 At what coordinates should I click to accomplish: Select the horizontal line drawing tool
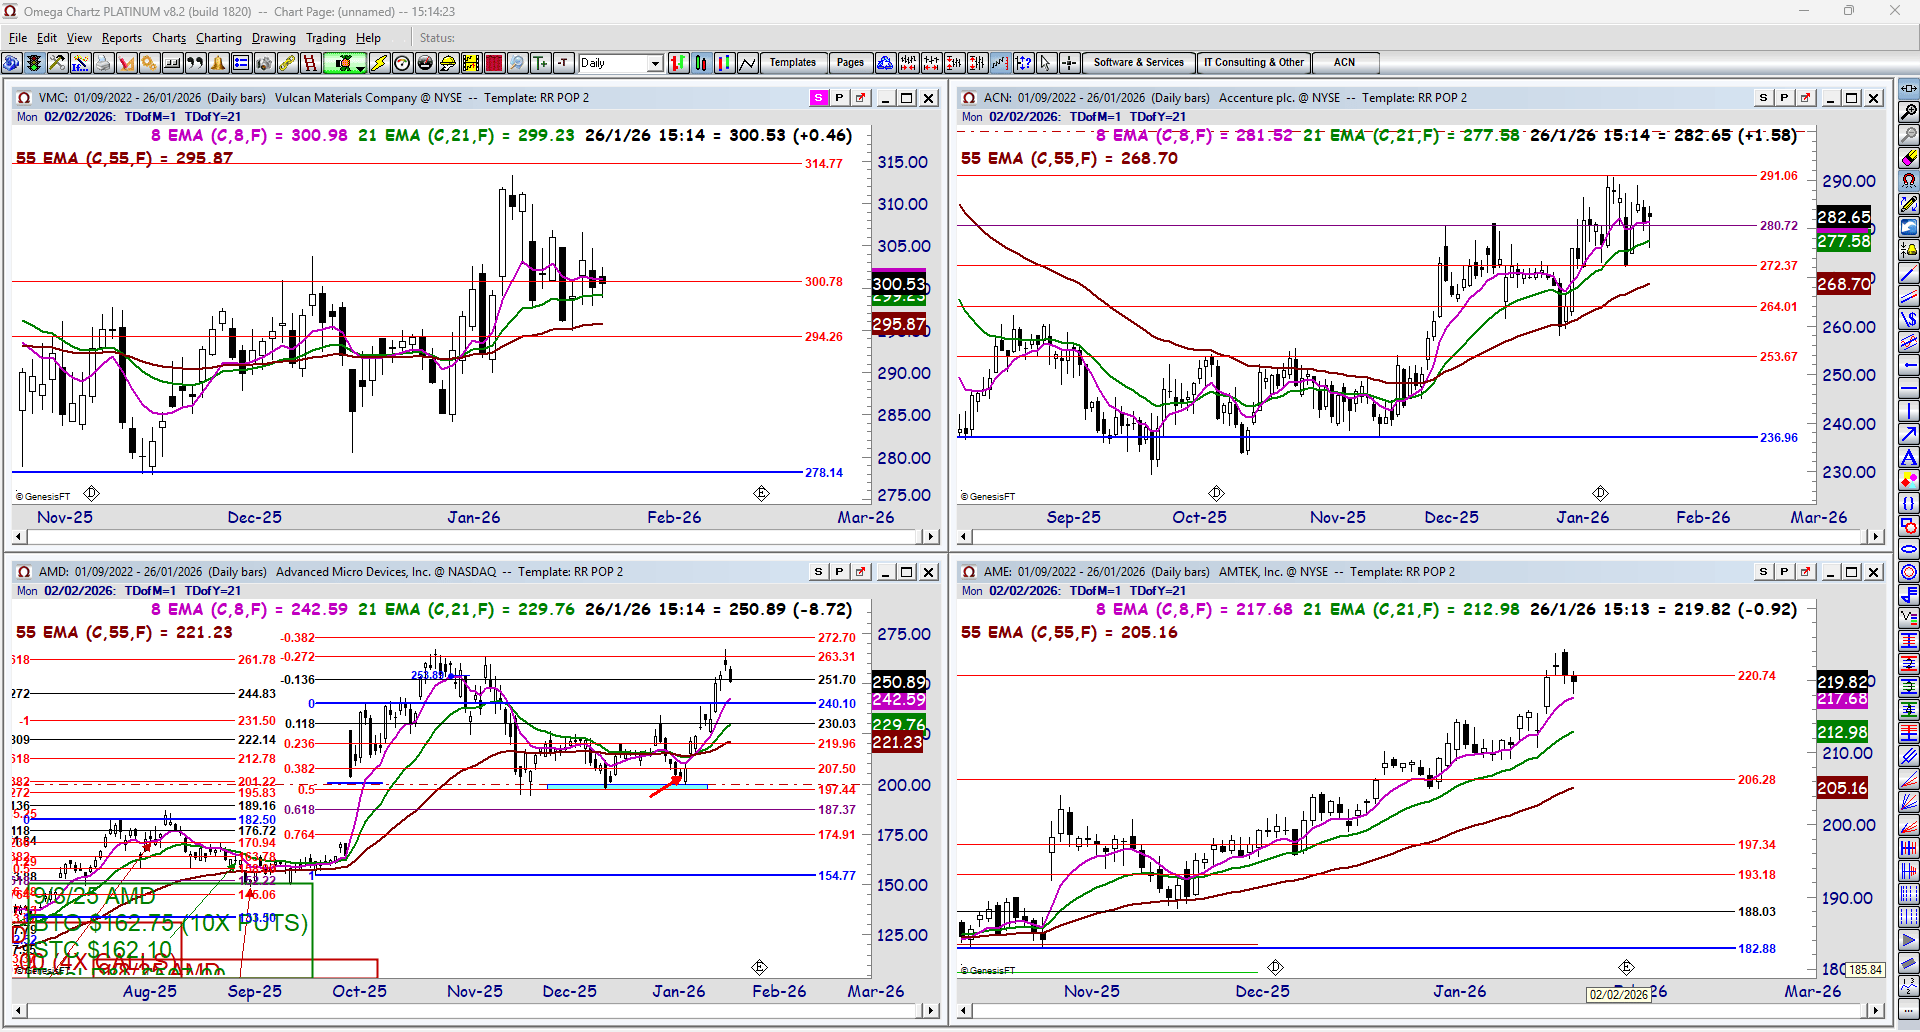(1909, 388)
